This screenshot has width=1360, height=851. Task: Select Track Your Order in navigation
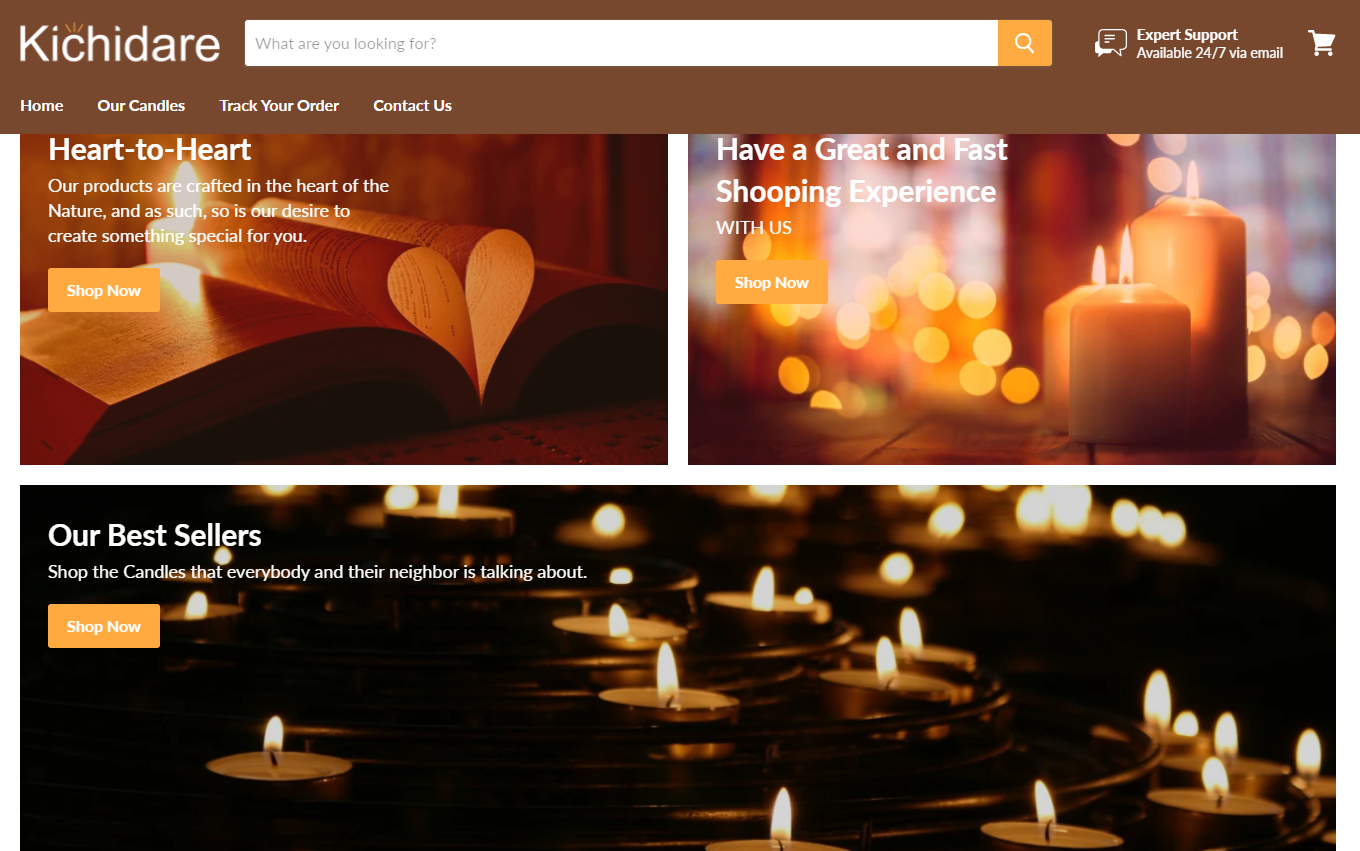(x=279, y=105)
